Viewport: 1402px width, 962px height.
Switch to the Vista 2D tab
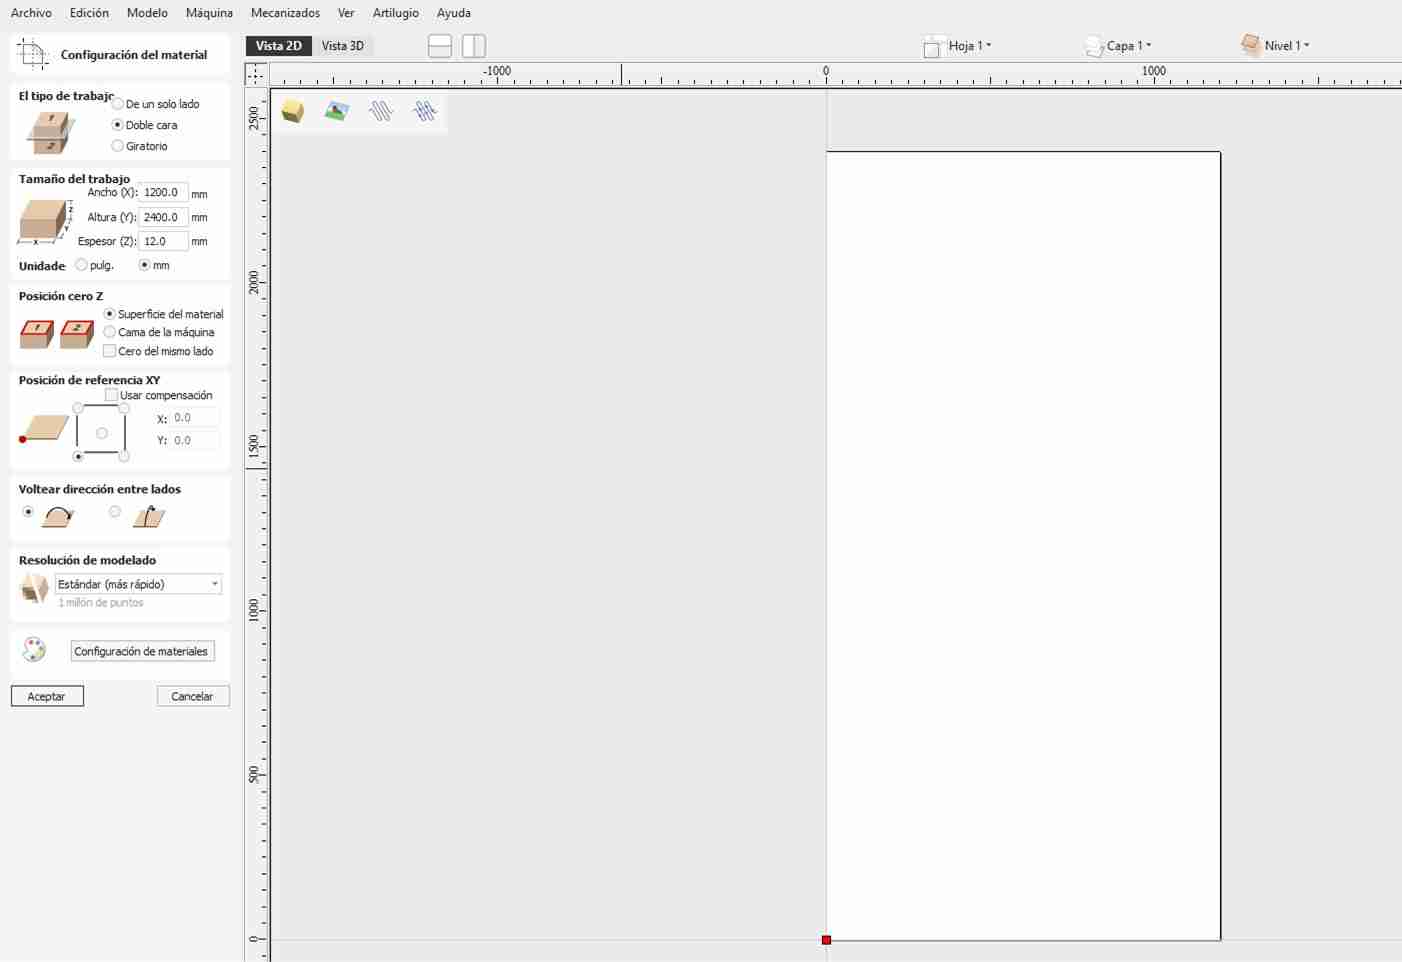pyautogui.click(x=278, y=46)
